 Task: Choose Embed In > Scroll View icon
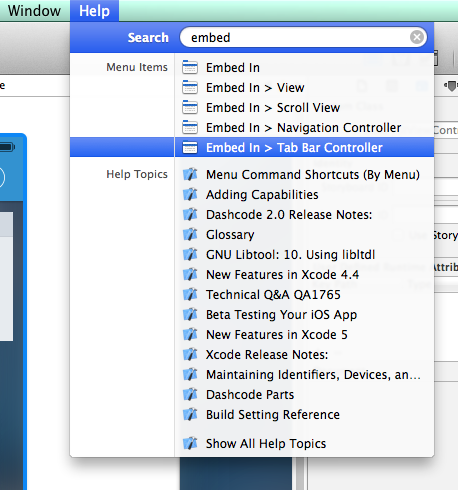[x=190, y=108]
